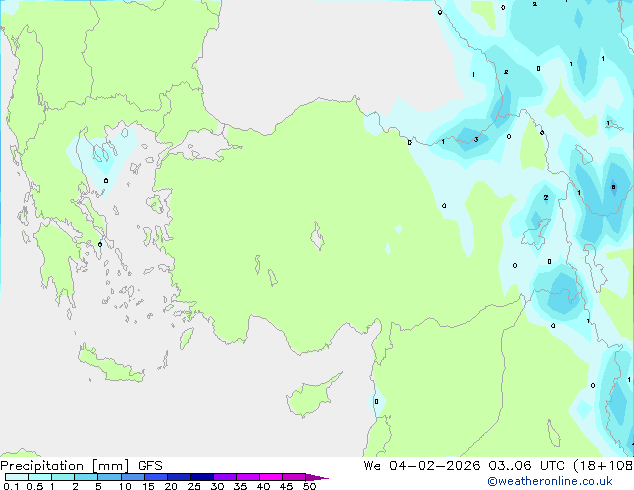Click the 0.5–1 mm legend swatch

point(40,477)
